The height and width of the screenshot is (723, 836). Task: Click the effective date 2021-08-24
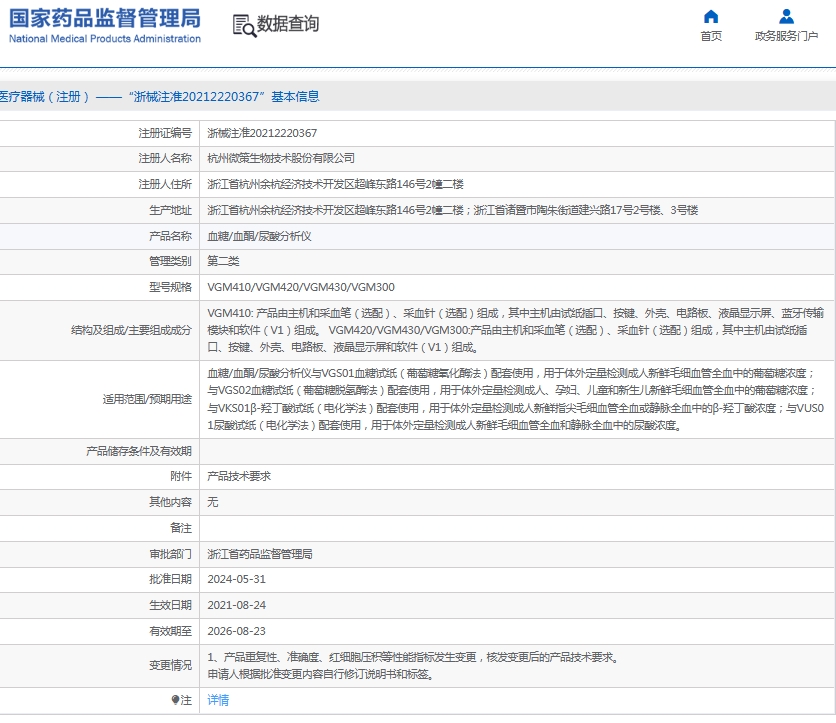[236, 605]
